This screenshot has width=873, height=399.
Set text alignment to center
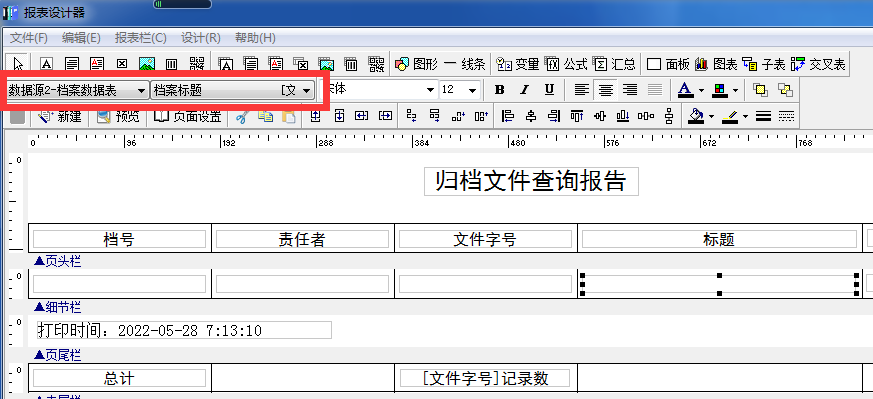(606, 90)
